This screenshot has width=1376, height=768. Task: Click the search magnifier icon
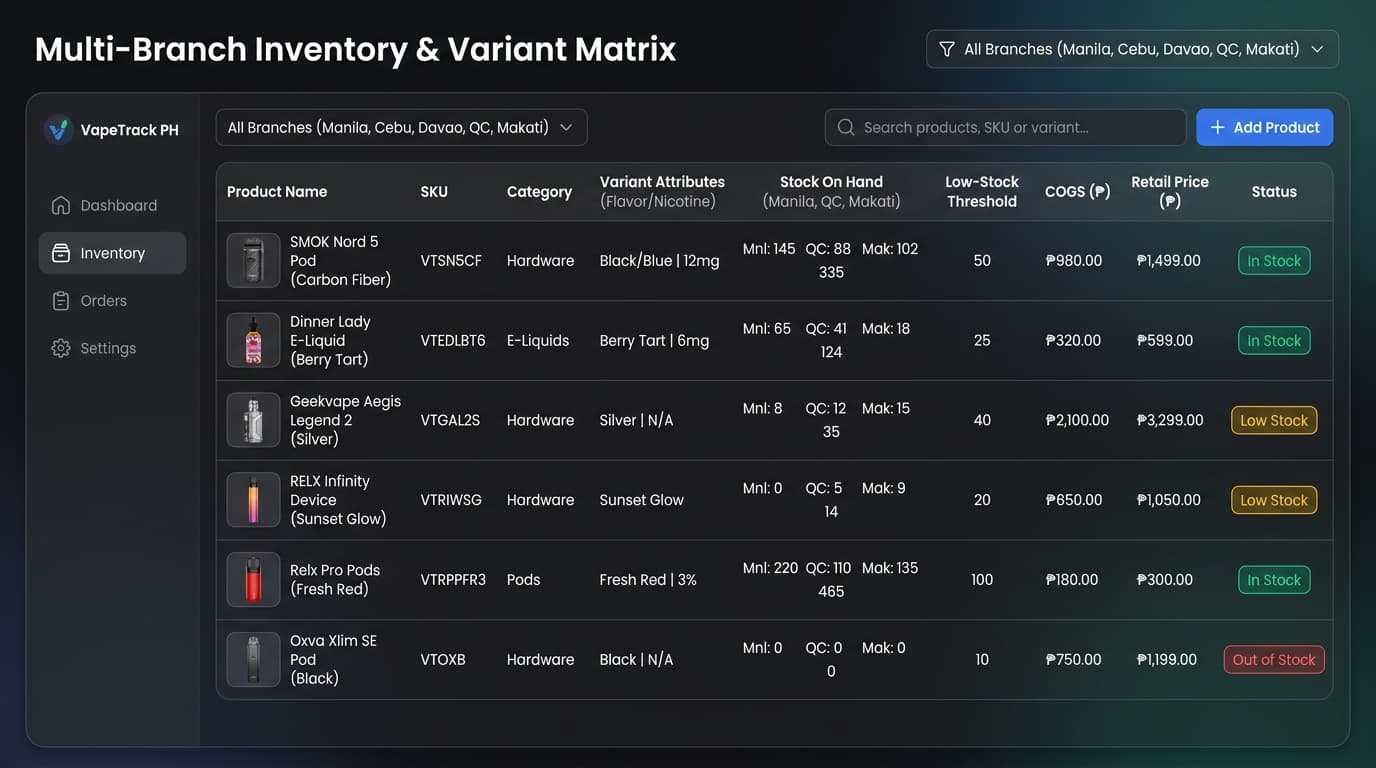click(x=846, y=127)
